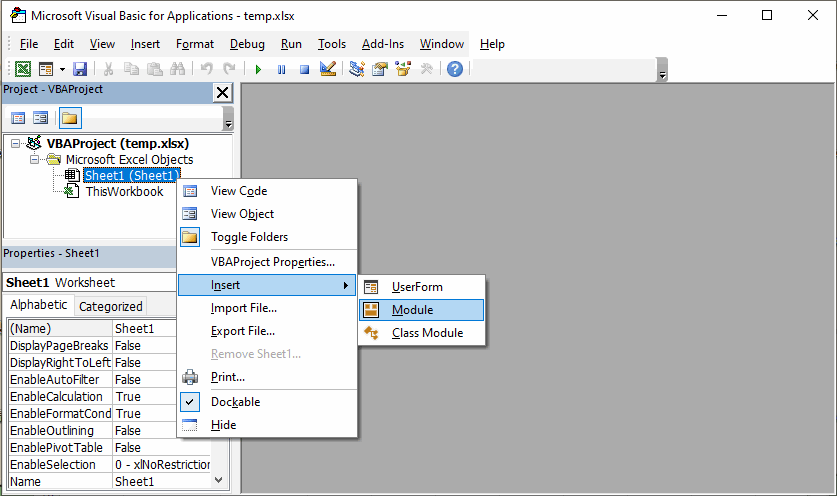Switch to the Categorized properties tab
Viewport: 837px width, 496px height.
(x=110, y=306)
